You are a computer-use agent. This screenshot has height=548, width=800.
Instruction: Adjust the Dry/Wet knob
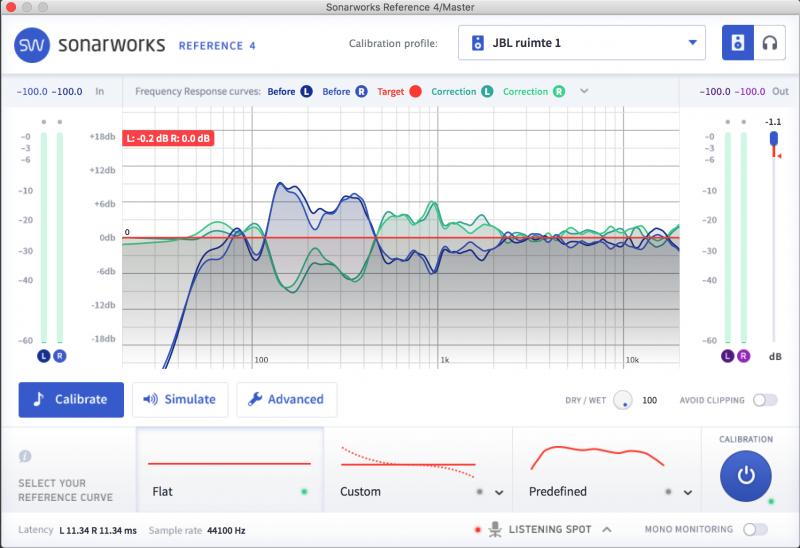coord(622,400)
